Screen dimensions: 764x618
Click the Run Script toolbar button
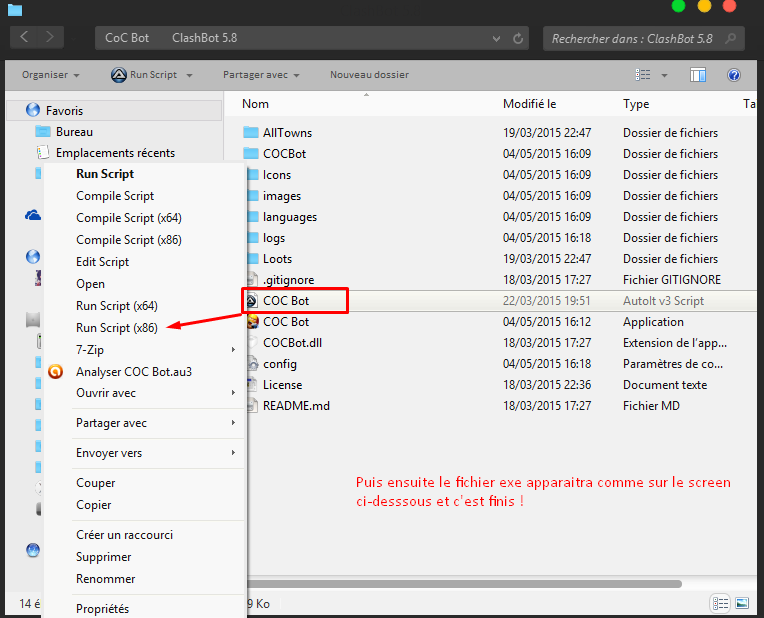click(144, 75)
